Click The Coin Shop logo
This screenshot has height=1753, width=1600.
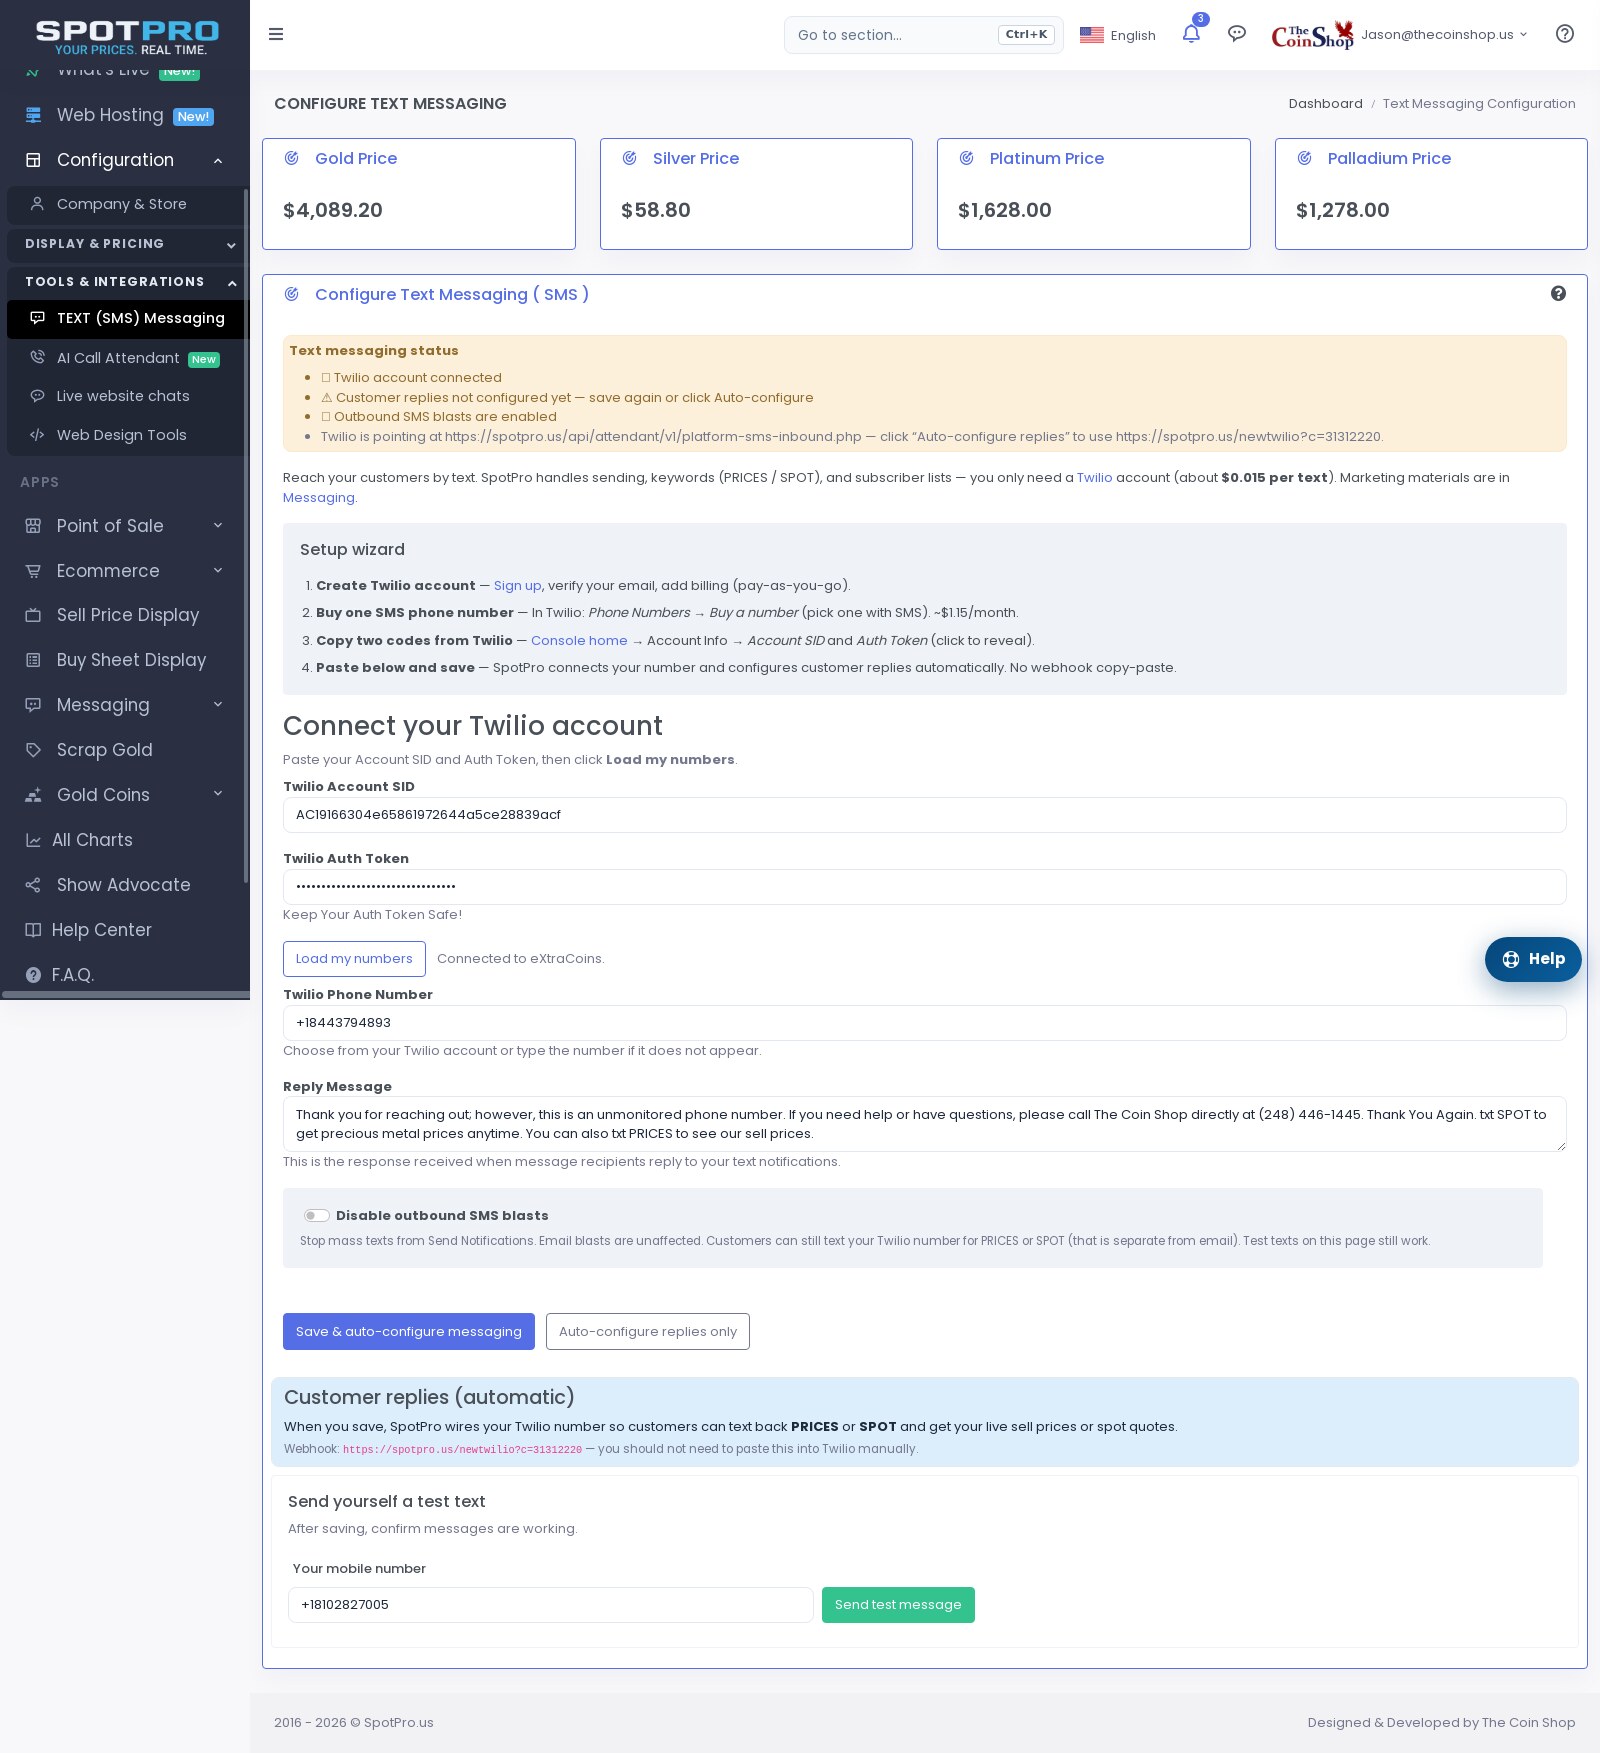tap(1312, 35)
